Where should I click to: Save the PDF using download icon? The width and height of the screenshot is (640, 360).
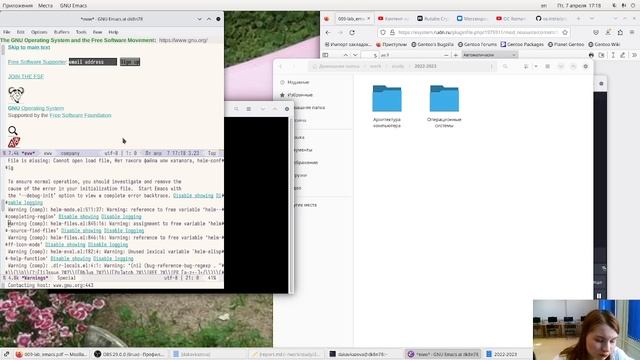click(x=601, y=55)
